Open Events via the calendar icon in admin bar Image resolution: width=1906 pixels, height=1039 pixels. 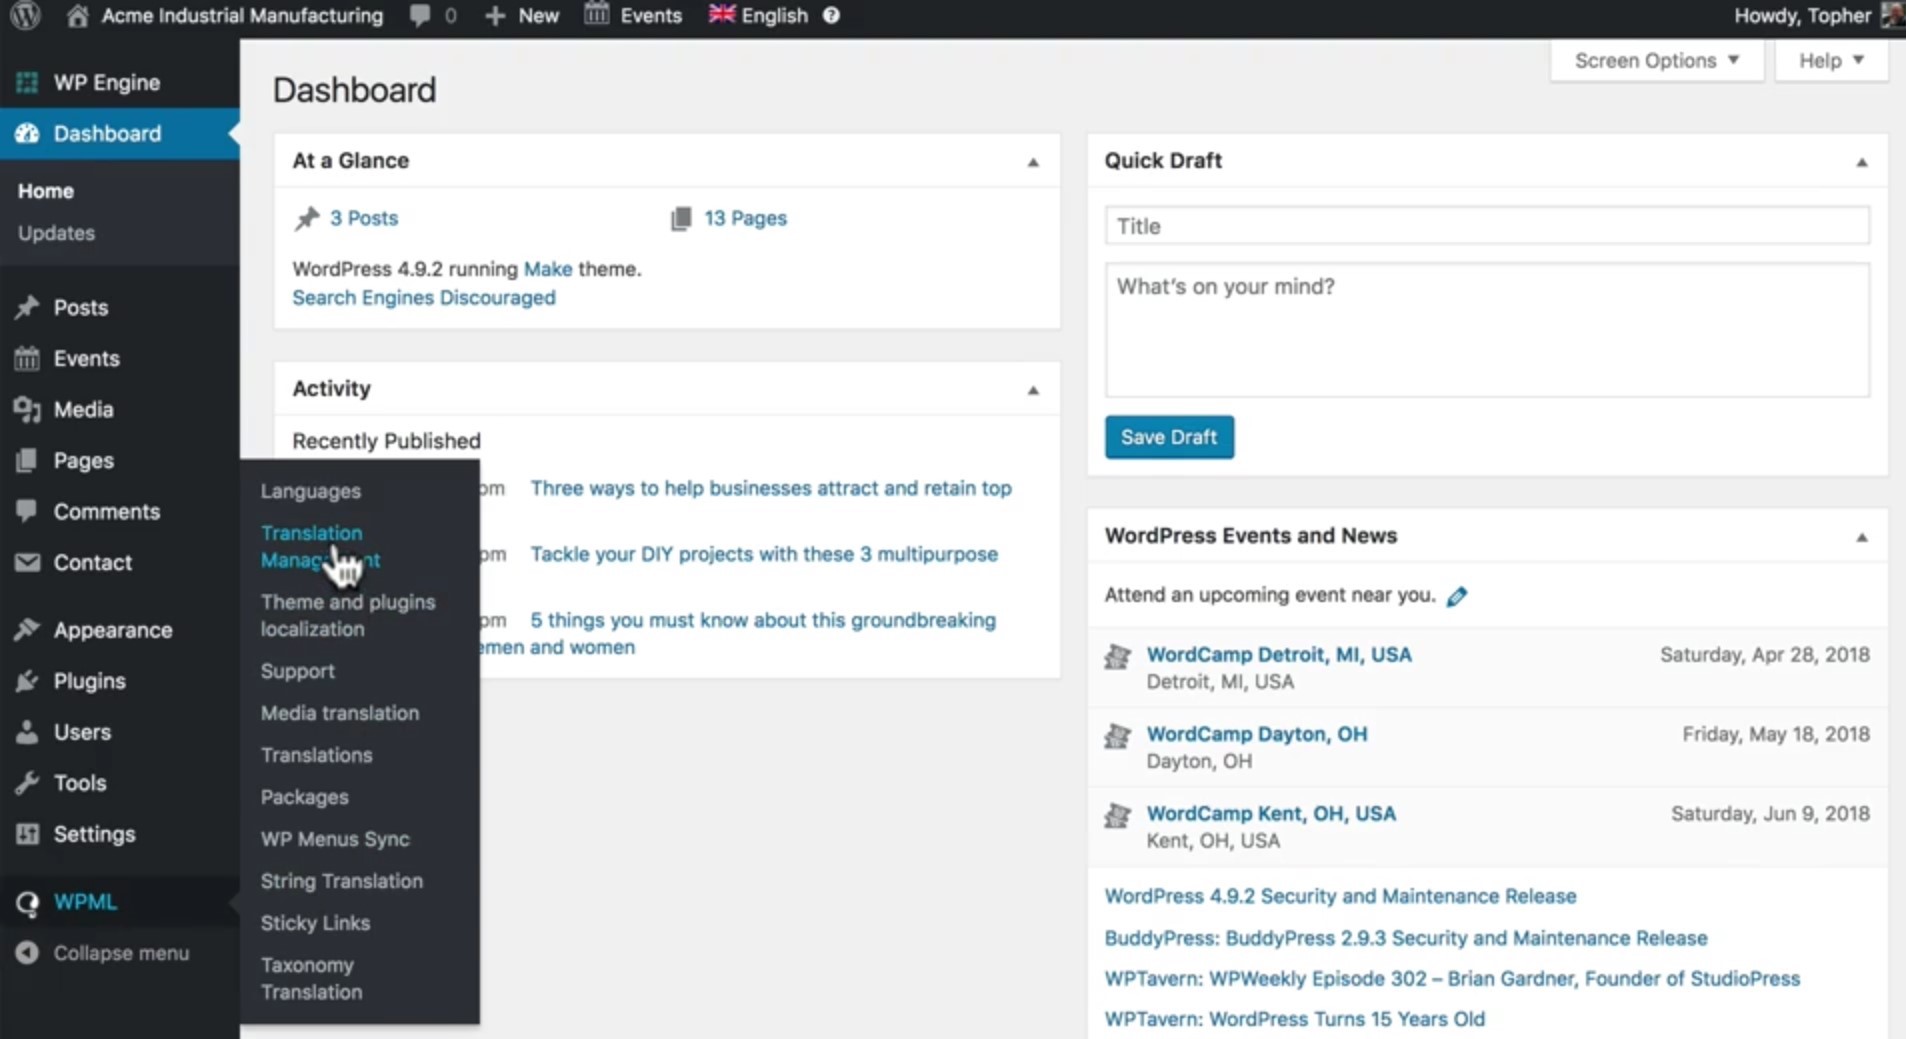pos(597,15)
